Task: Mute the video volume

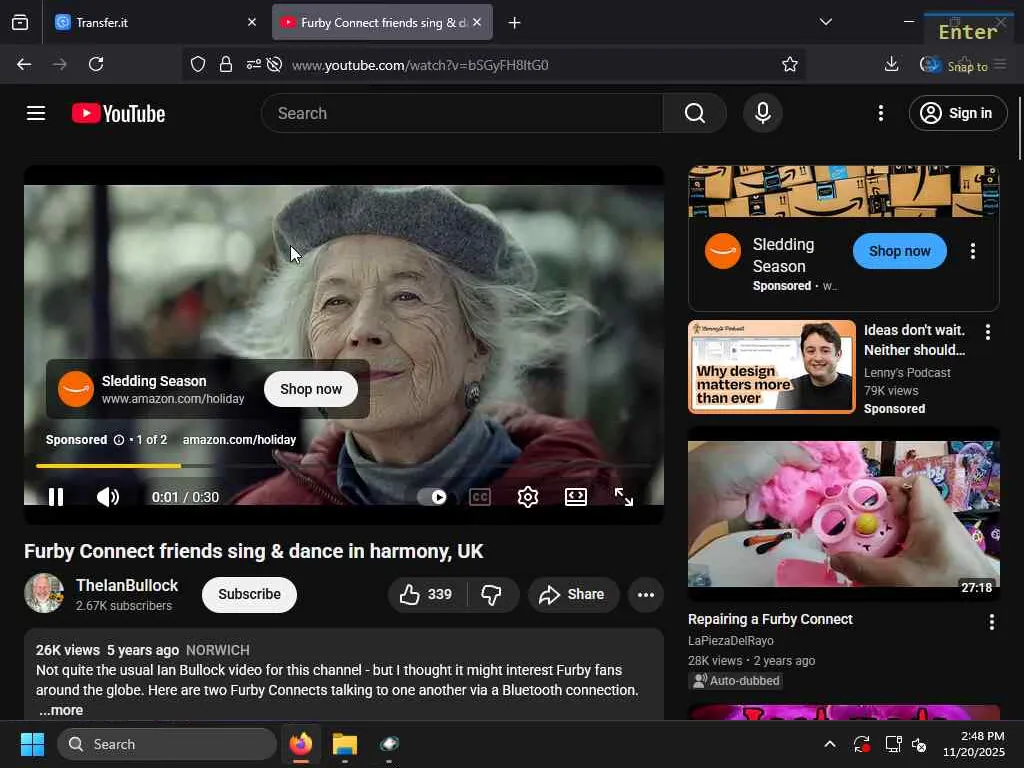Action: click(108, 497)
